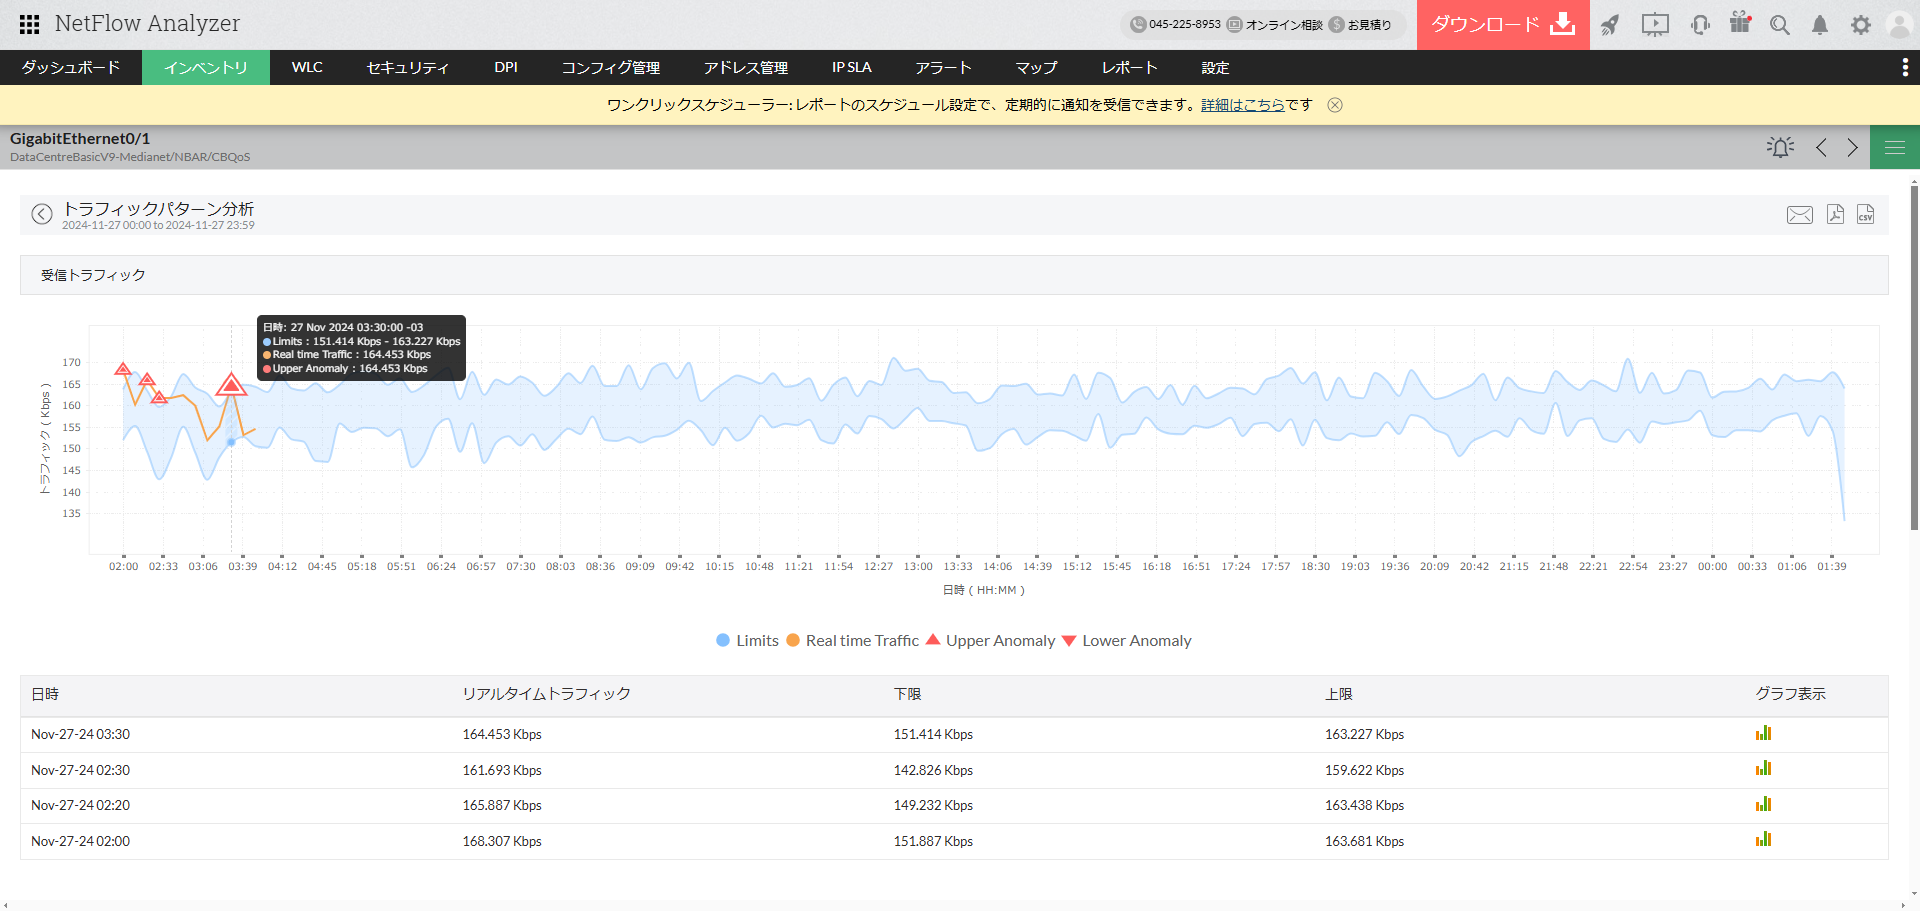The width and height of the screenshot is (1920, 911).
Task: Toggle the Real time Traffic legend series
Action: [852, 641]
